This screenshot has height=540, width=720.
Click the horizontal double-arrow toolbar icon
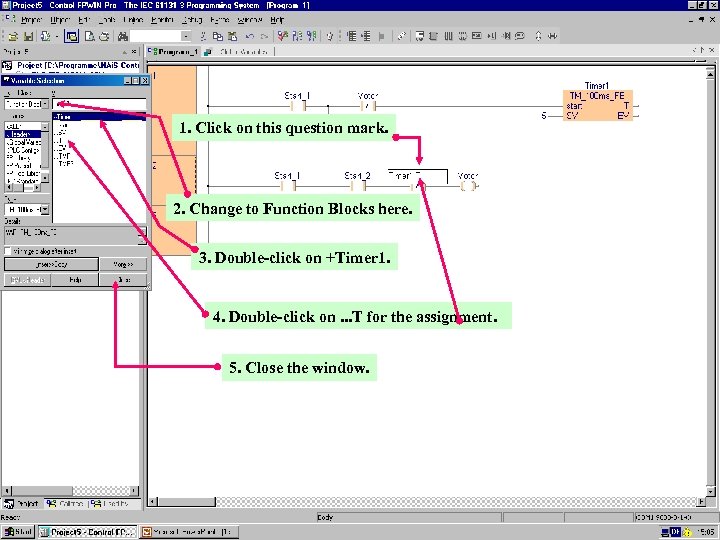(x=553, y=36)
